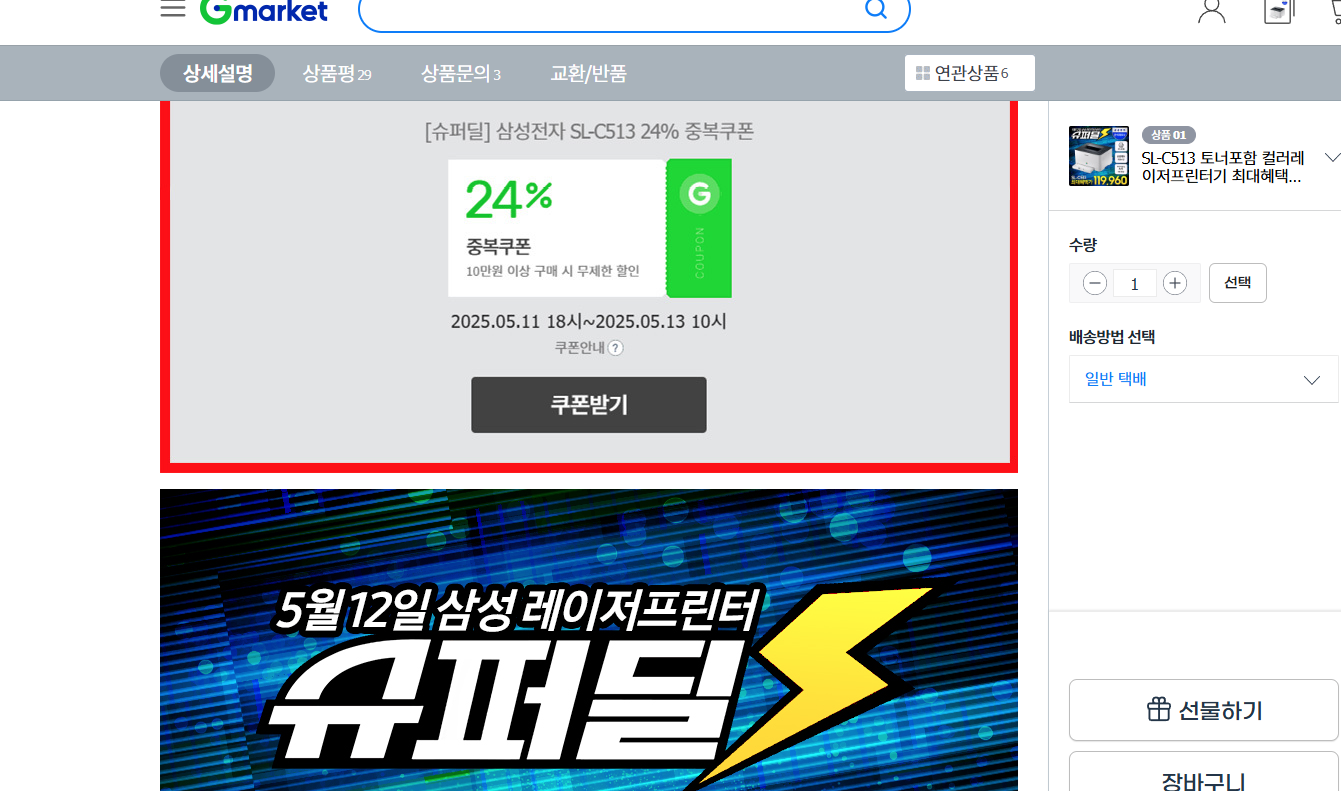Click the Gmarket logo

pyautogui.click(x=264, y=11)
